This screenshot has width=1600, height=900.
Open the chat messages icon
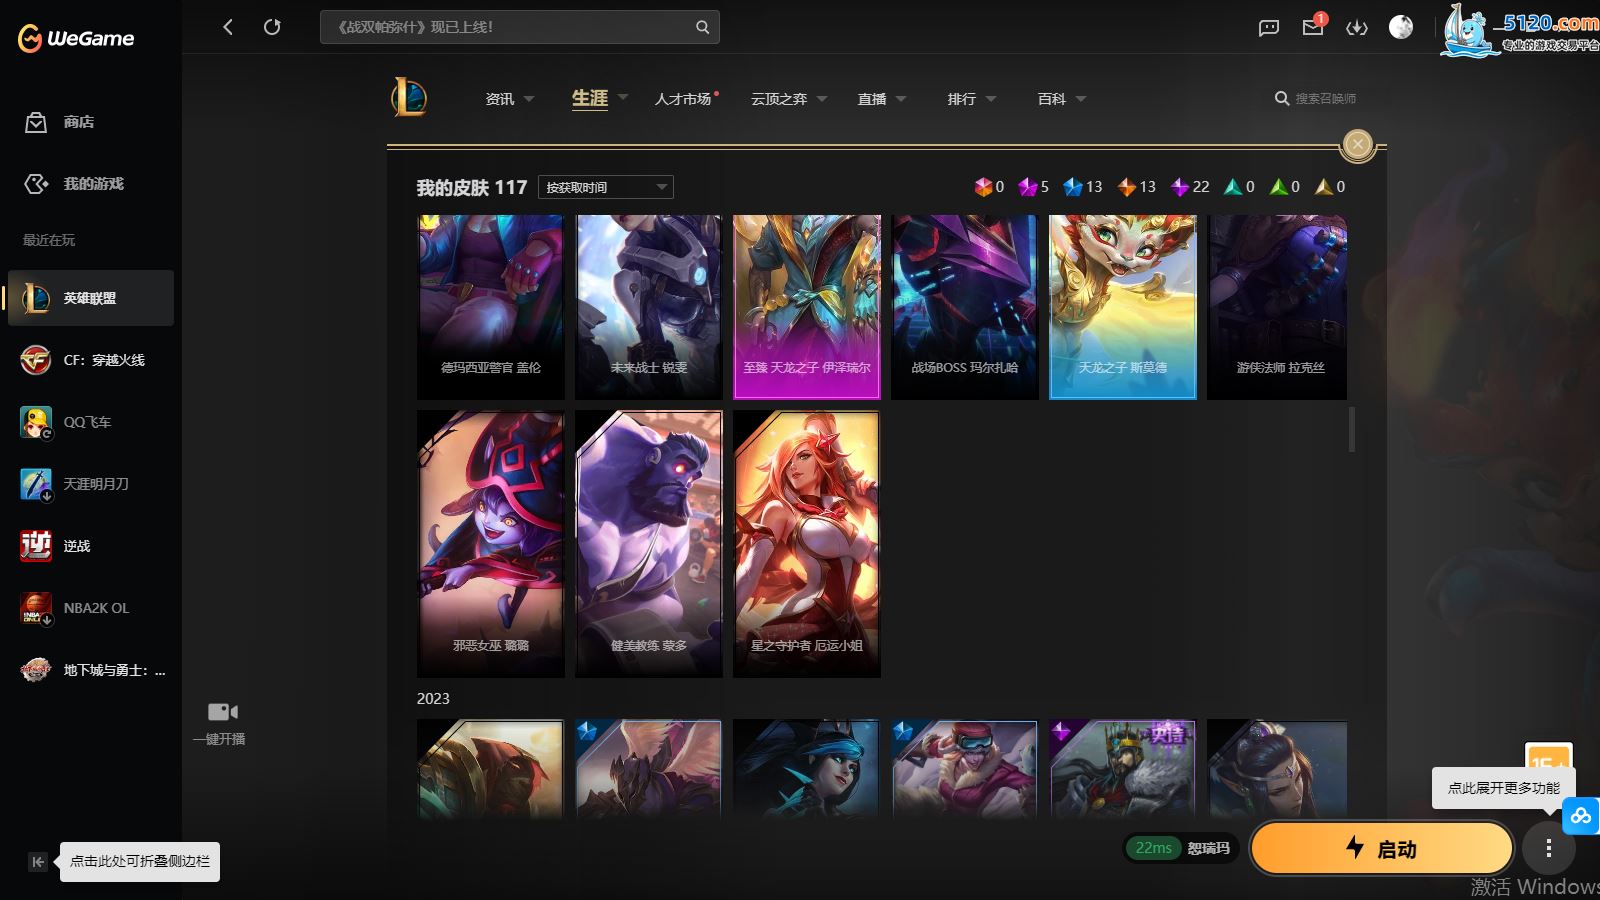[x=1269, y=28]
